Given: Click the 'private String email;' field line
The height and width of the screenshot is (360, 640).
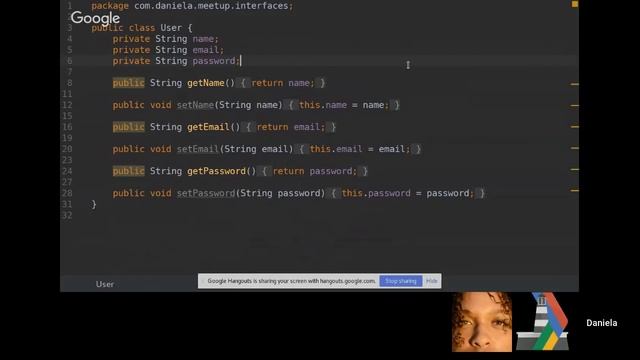Looking at the screenshot, I should click(168, 50).
